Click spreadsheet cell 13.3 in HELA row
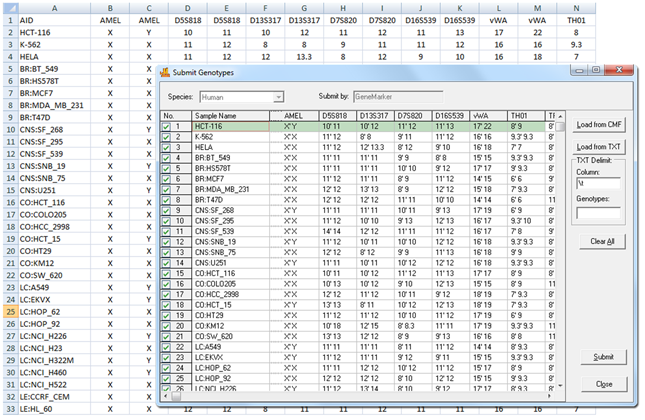 (304, 57)
